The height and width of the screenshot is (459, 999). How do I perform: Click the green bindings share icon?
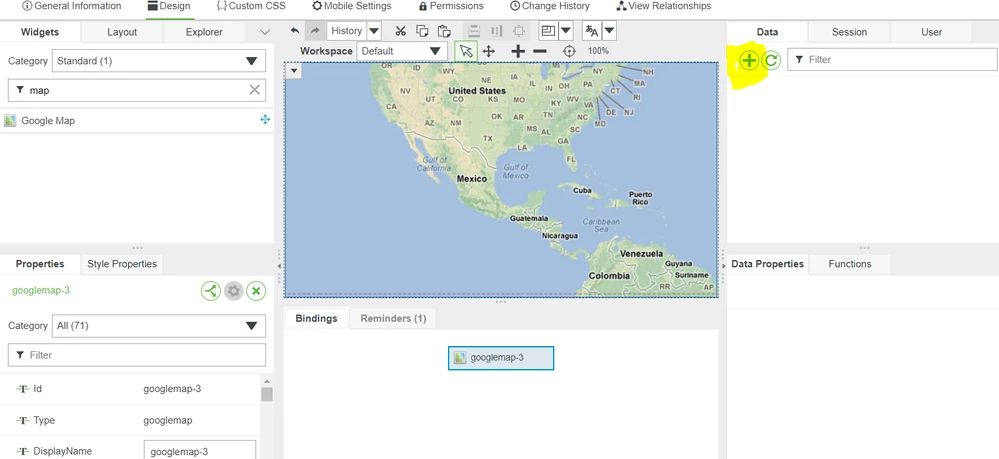pyautogui.click(x=211, y=291)
